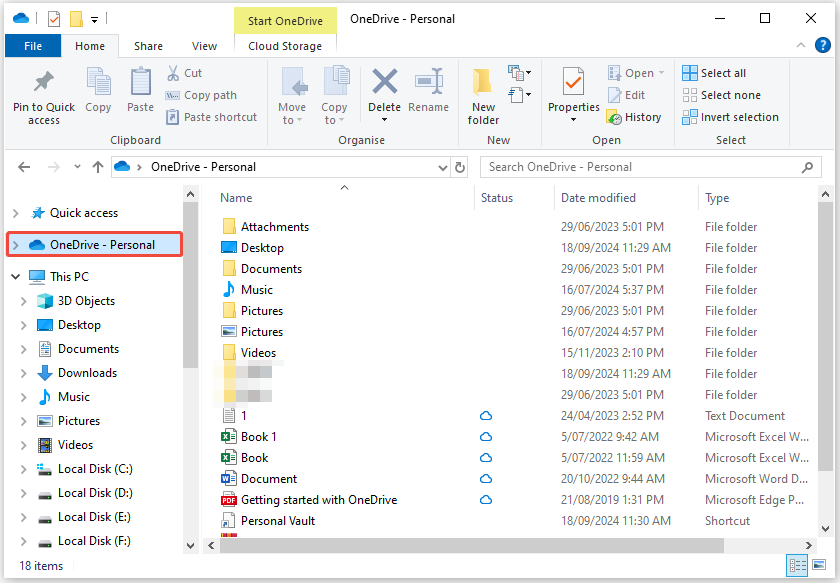Collapse the This PC tree

[x=14, y=276]
